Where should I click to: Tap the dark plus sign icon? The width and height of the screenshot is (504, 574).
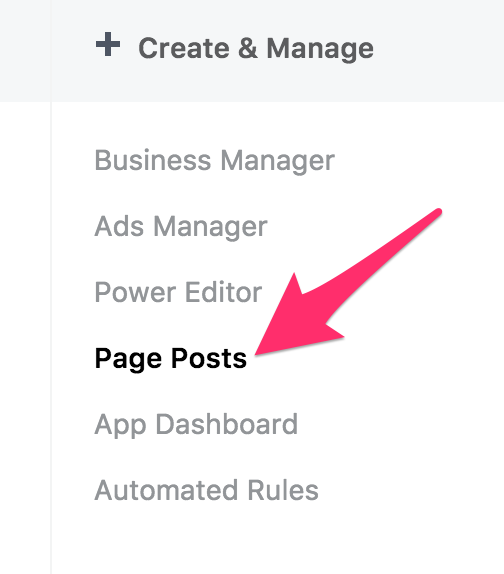click(108, 45)
